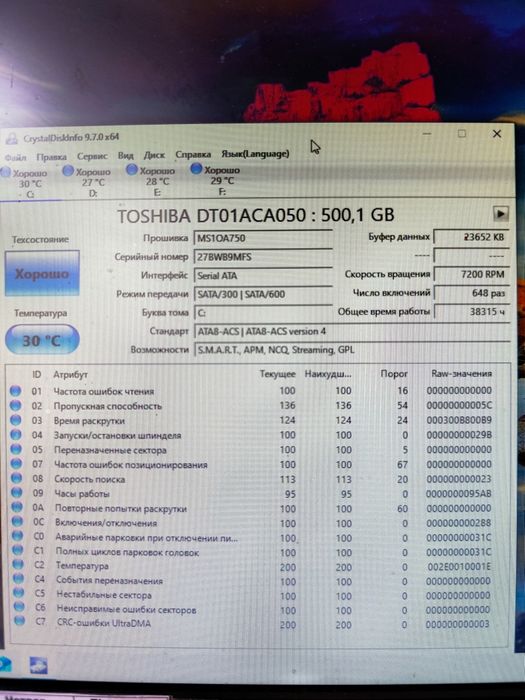Open the Язык(Language) menu
This screenshot has width=525, height=700.
pos(255,154)
